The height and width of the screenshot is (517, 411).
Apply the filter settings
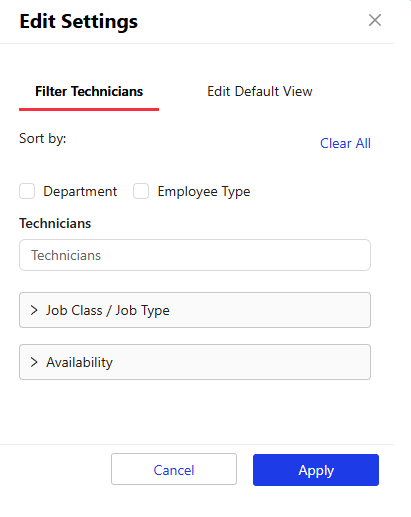pyautogui.click(x=316, y=470)
